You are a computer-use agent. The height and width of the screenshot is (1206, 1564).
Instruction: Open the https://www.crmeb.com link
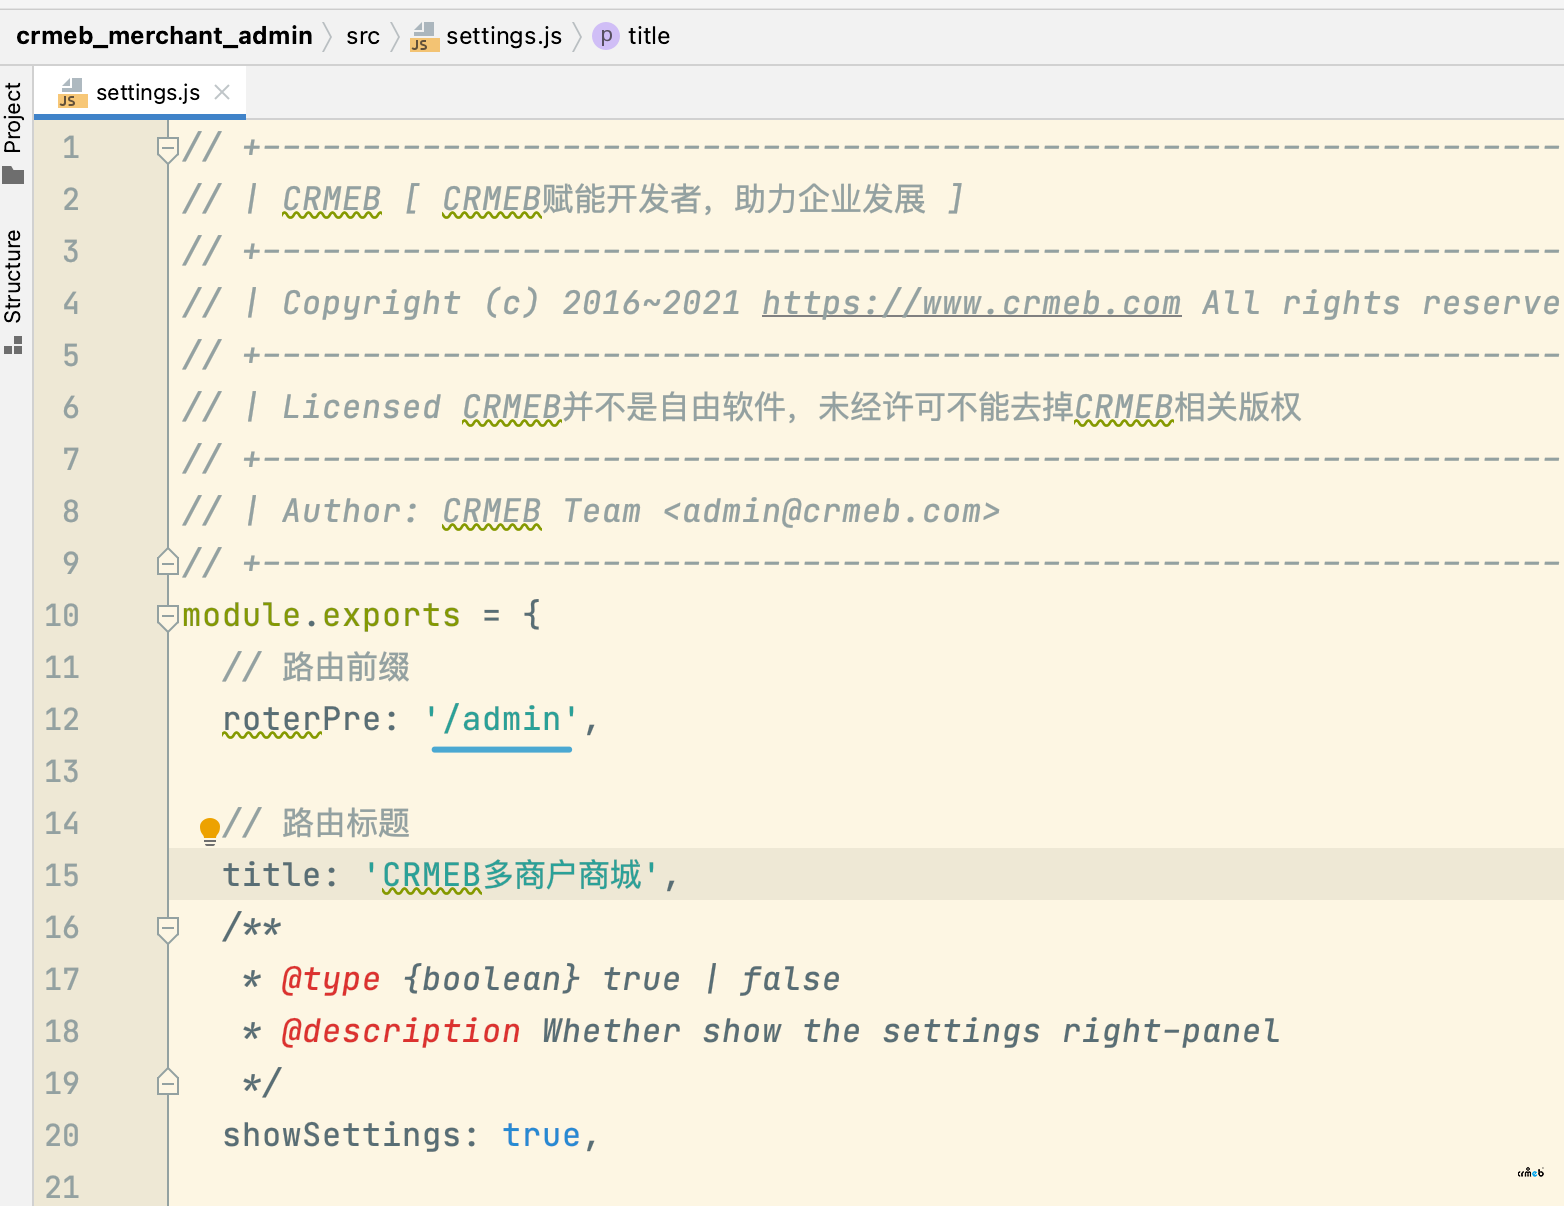click(971, 303)
